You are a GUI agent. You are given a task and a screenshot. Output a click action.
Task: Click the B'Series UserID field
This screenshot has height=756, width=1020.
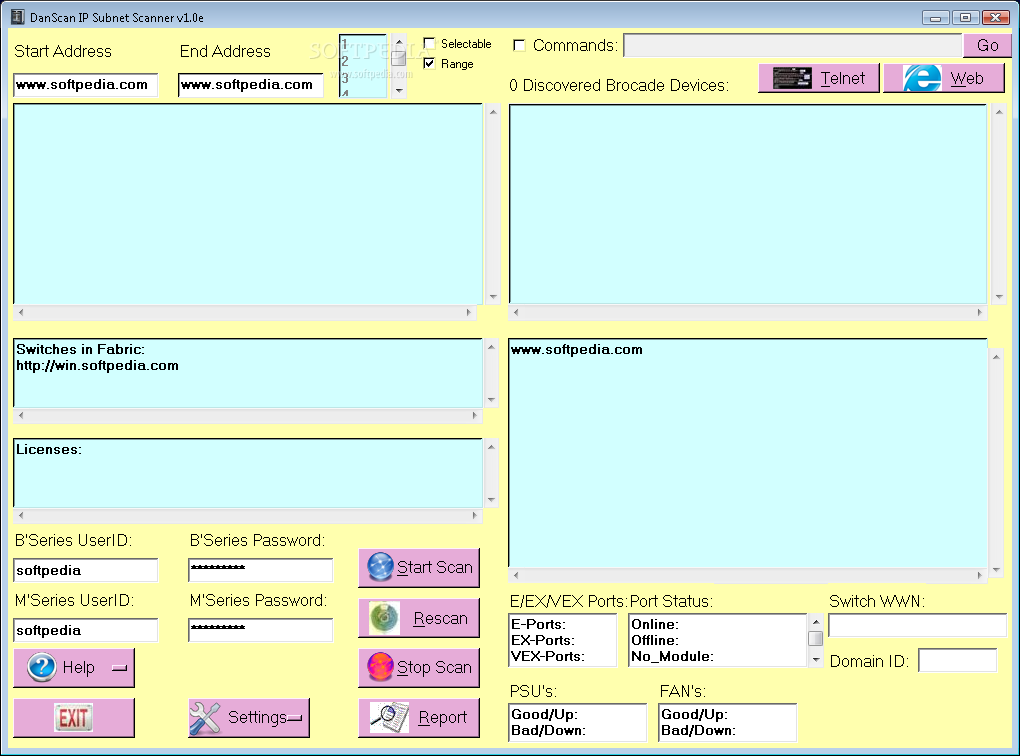click(85, 570)
